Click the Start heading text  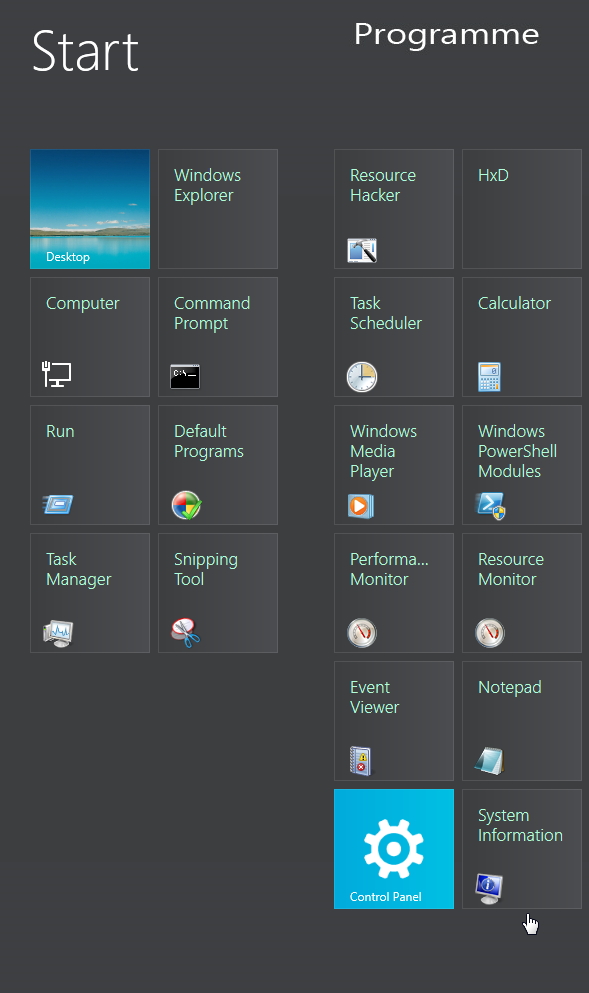coord(86,51)
